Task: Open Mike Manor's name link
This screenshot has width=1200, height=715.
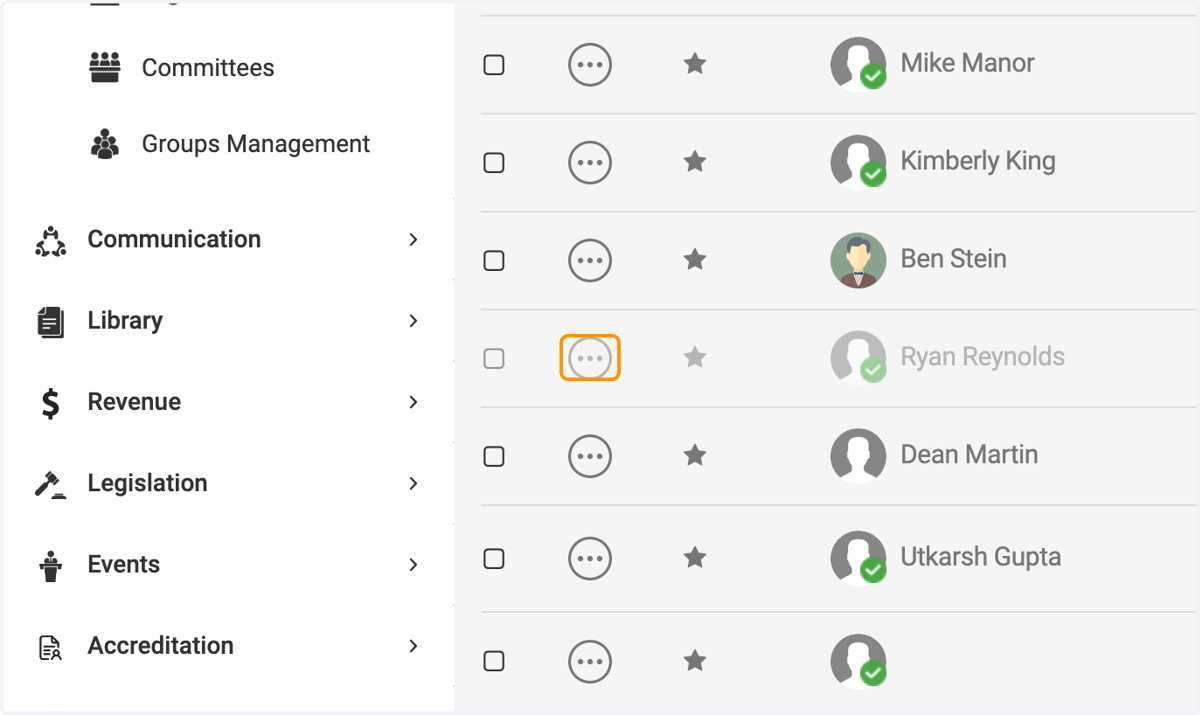Action: tap(967, 63)
